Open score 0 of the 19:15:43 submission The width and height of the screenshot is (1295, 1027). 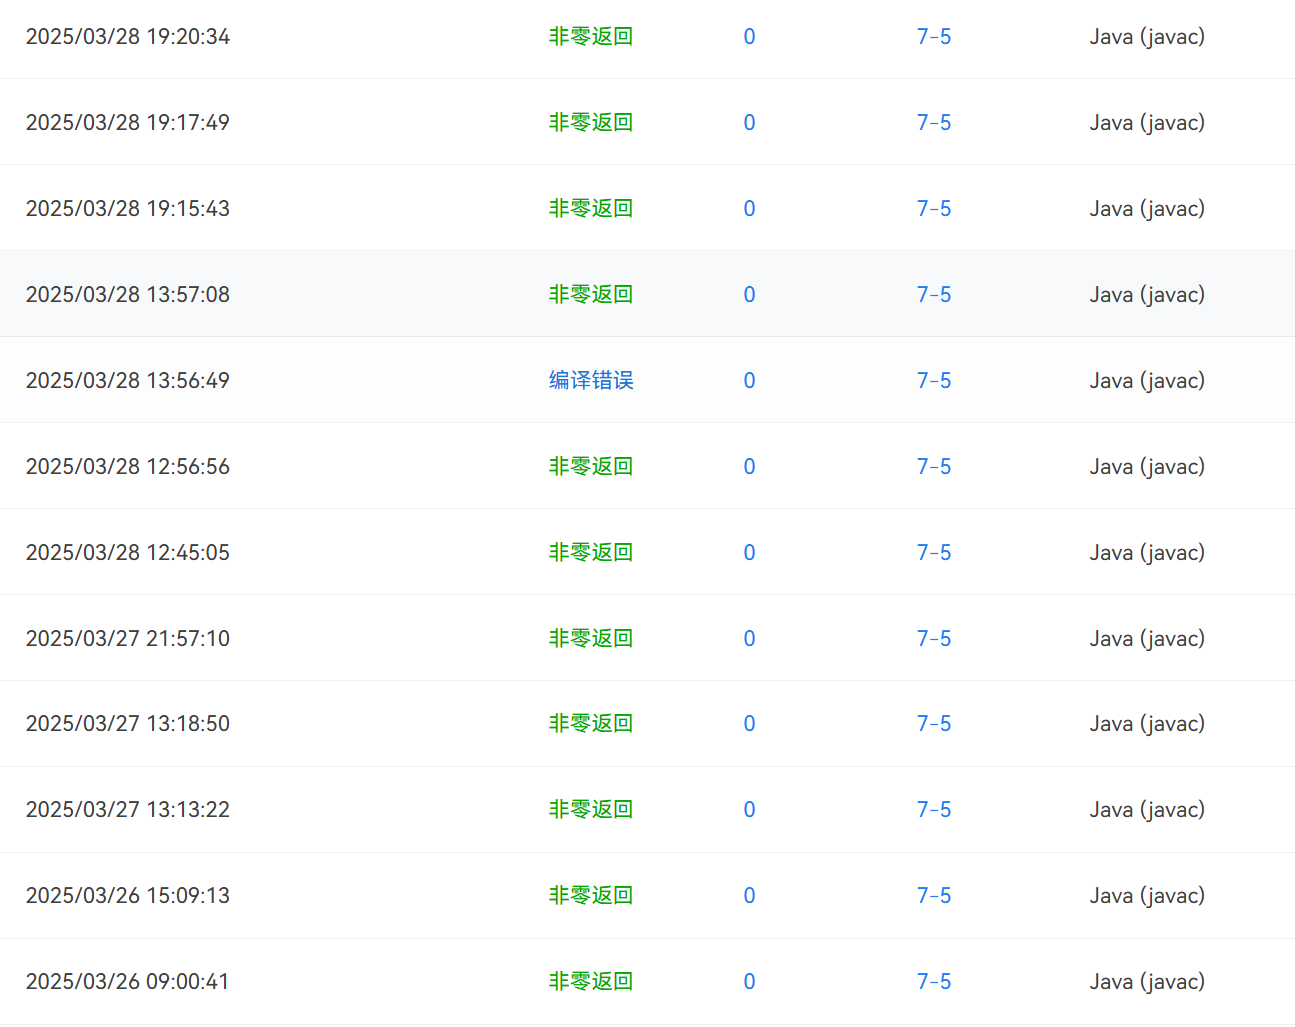[749, 208]
